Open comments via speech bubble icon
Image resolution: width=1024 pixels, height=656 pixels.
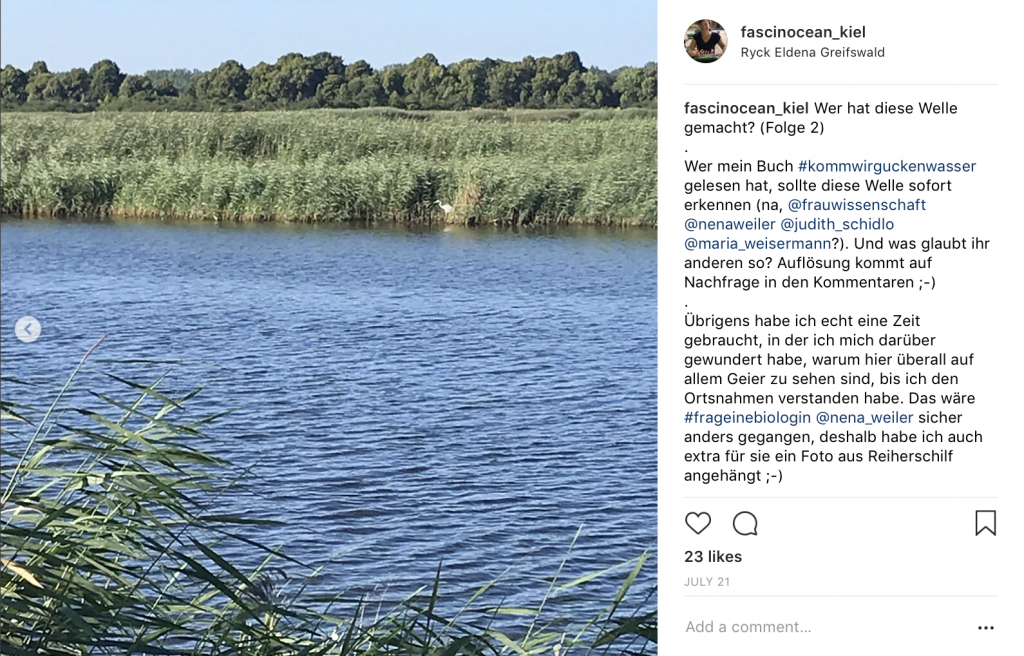745,523
